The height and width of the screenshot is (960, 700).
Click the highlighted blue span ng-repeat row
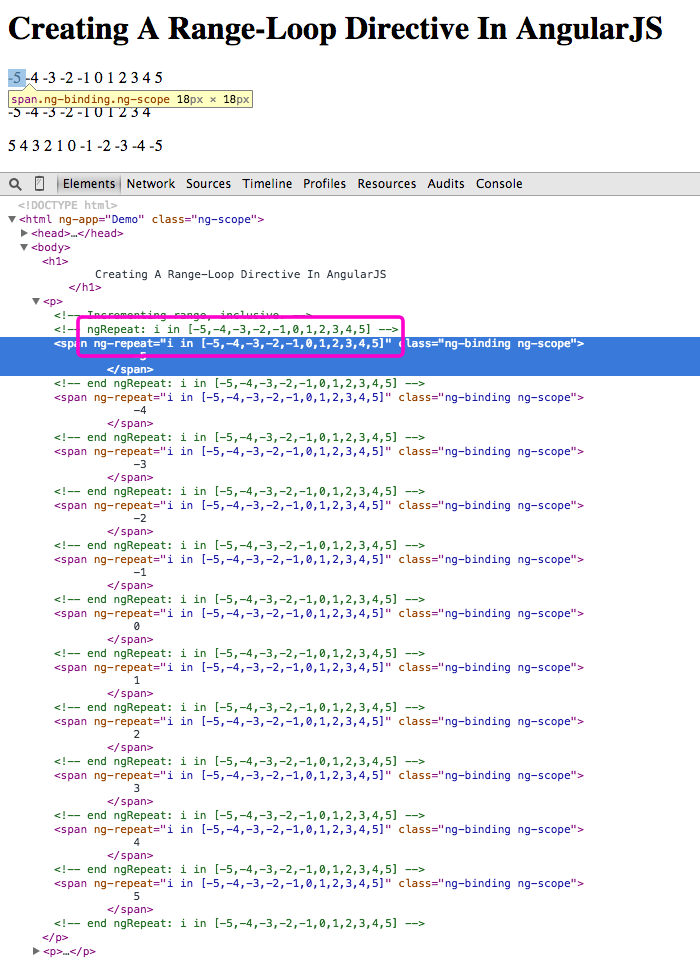(x=350, y=356)
